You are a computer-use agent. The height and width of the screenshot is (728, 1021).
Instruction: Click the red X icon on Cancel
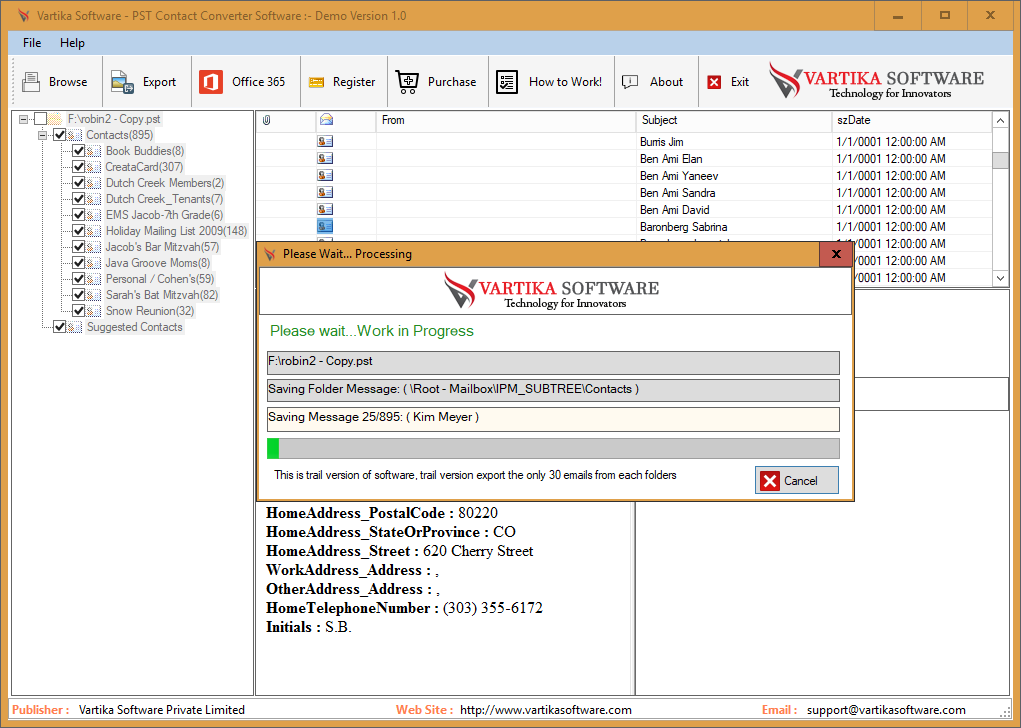point(770,481)
